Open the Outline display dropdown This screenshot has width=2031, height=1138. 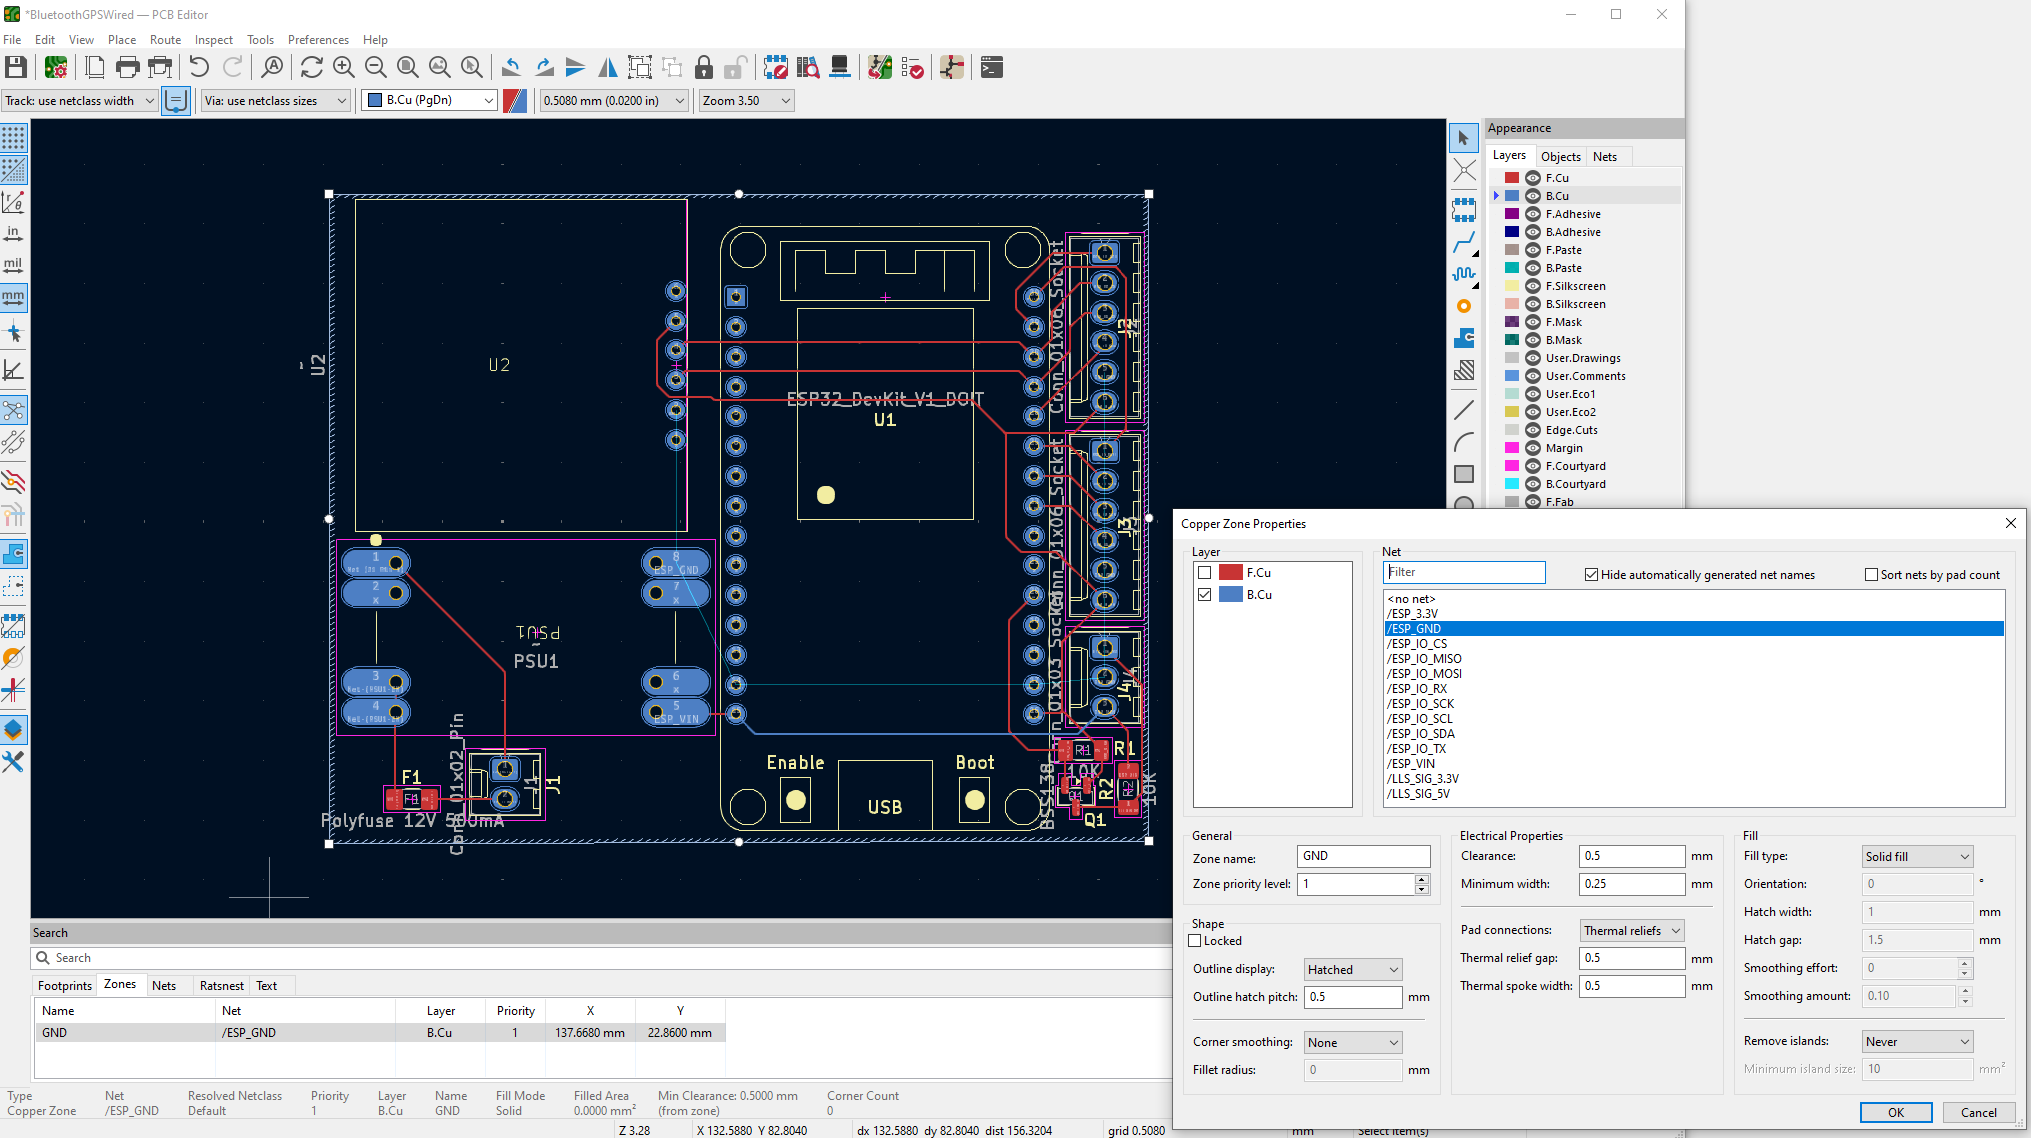coord(1353,970)
